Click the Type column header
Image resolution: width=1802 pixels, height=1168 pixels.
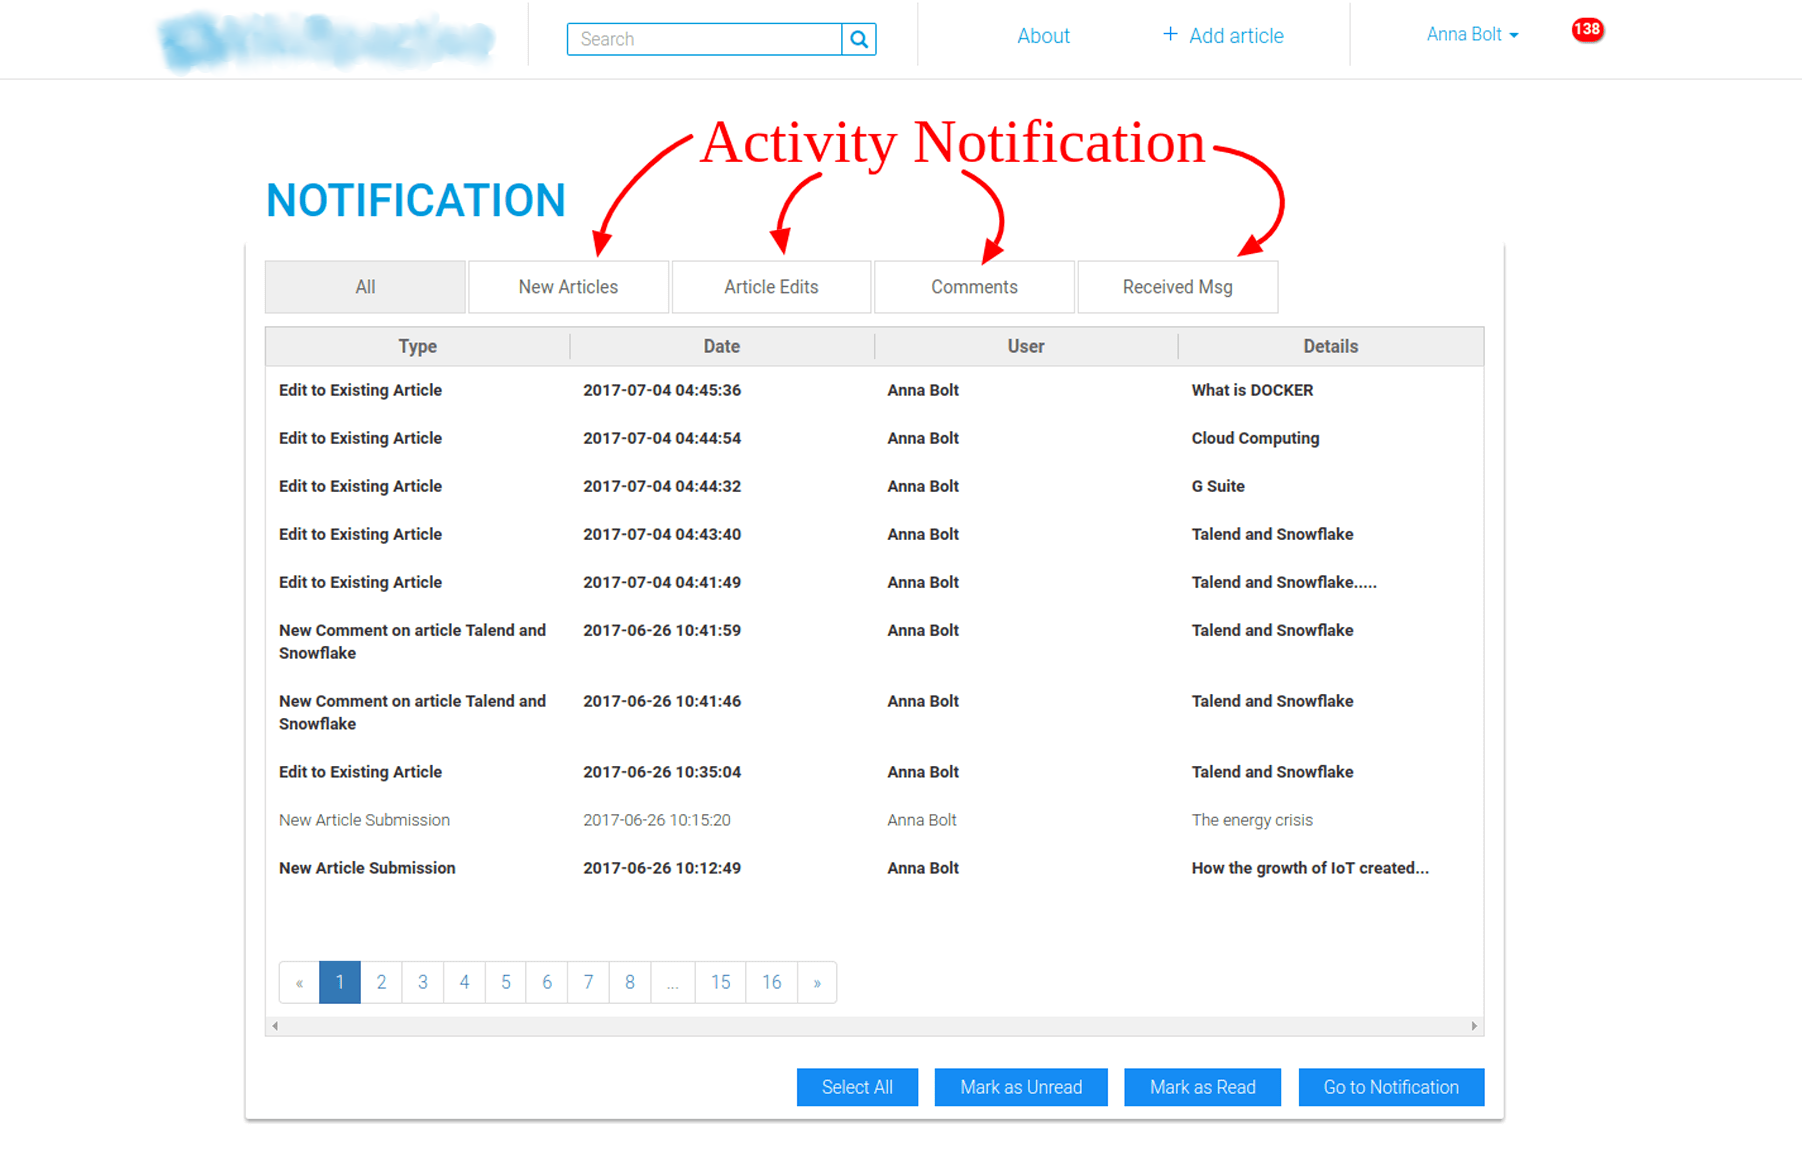coord(418,346)
